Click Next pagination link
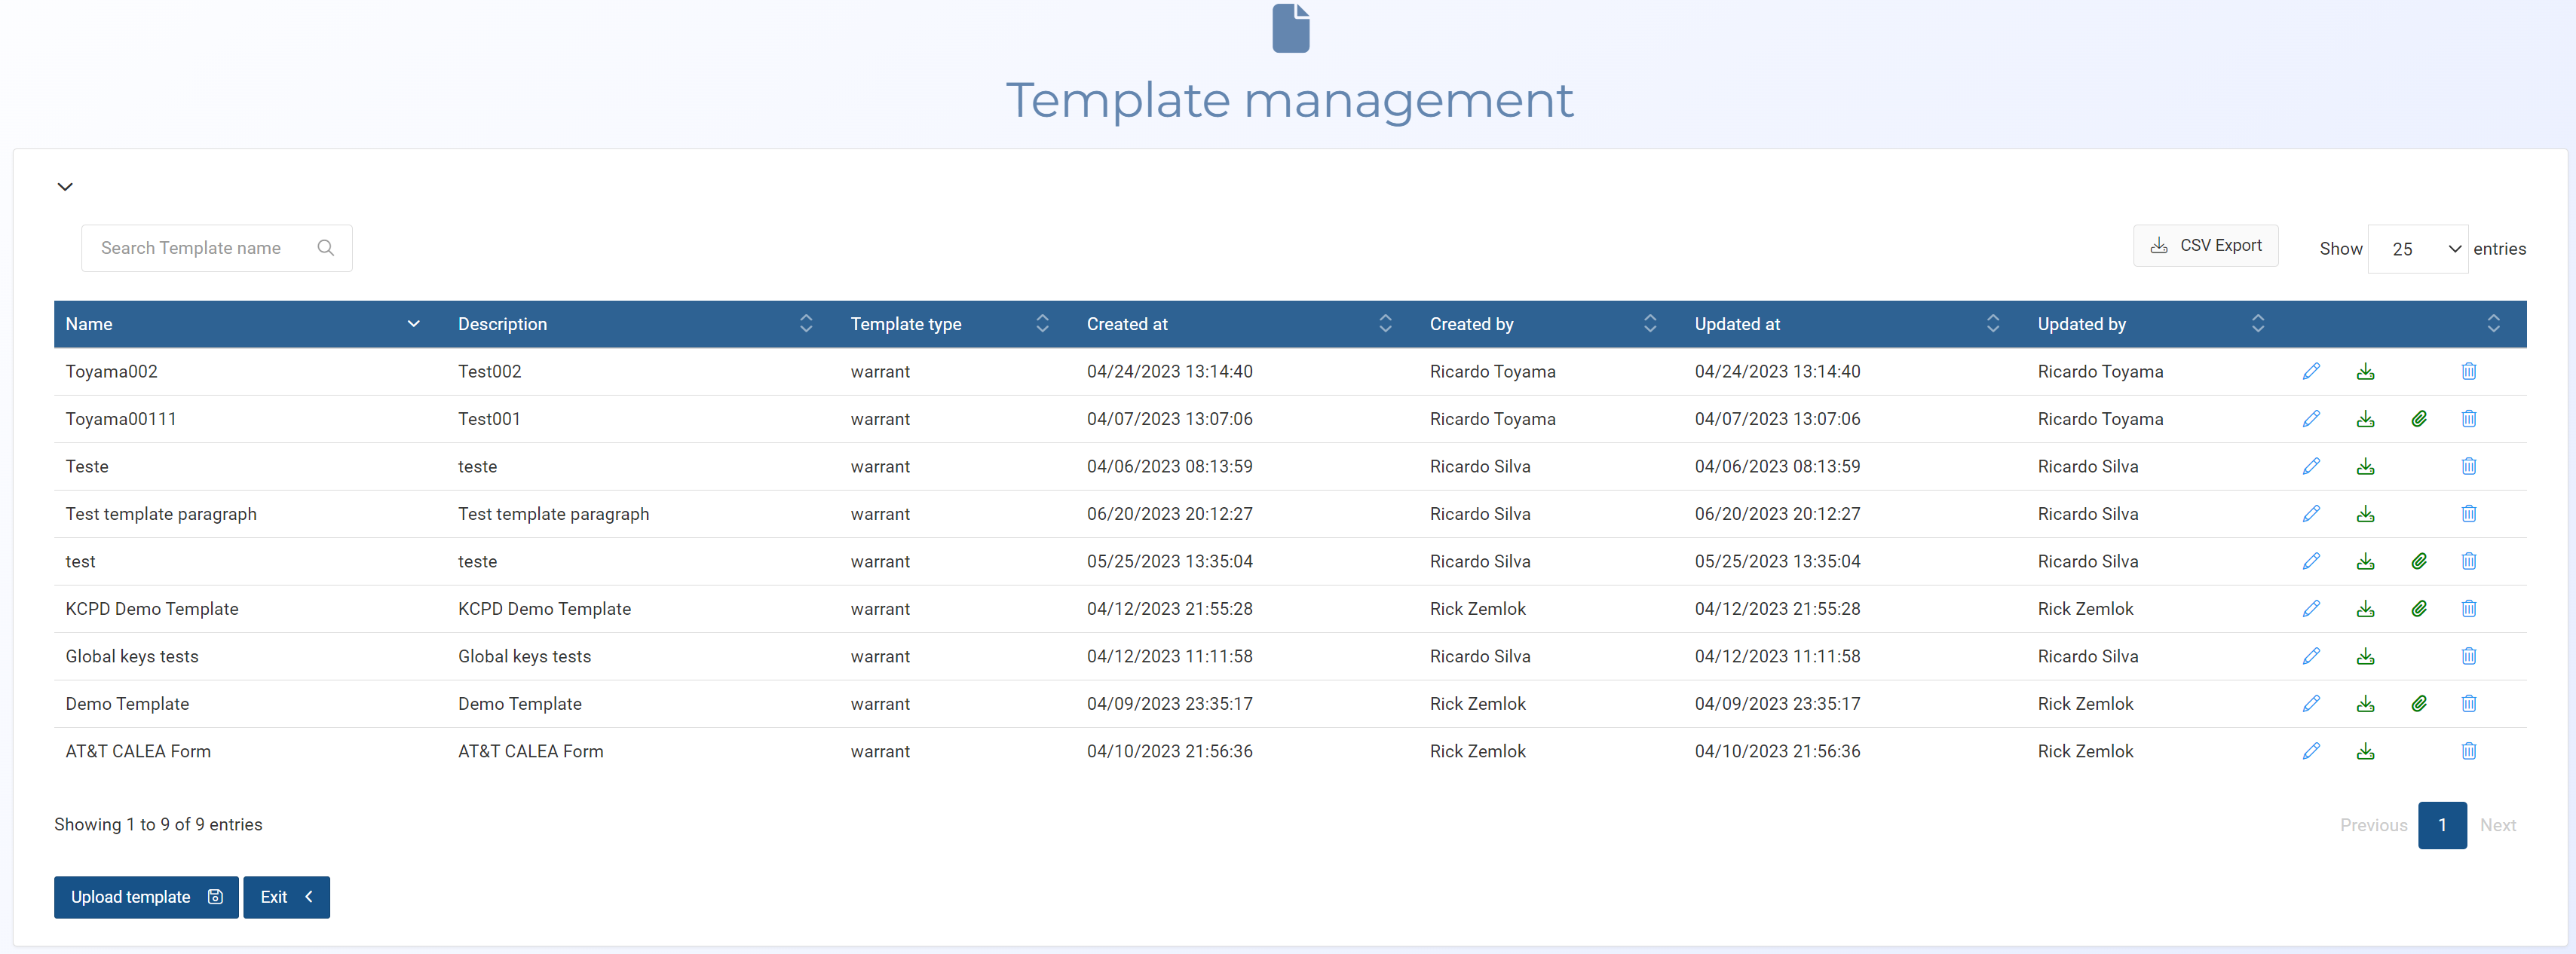Viewport: 2576px width, 954px height. tap(2497, 825)
